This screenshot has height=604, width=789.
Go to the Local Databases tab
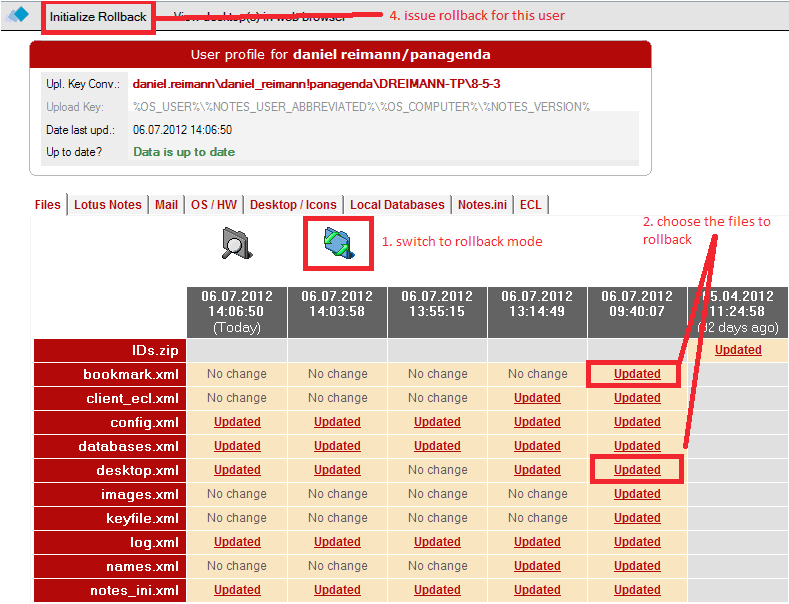tap(397, 205)
